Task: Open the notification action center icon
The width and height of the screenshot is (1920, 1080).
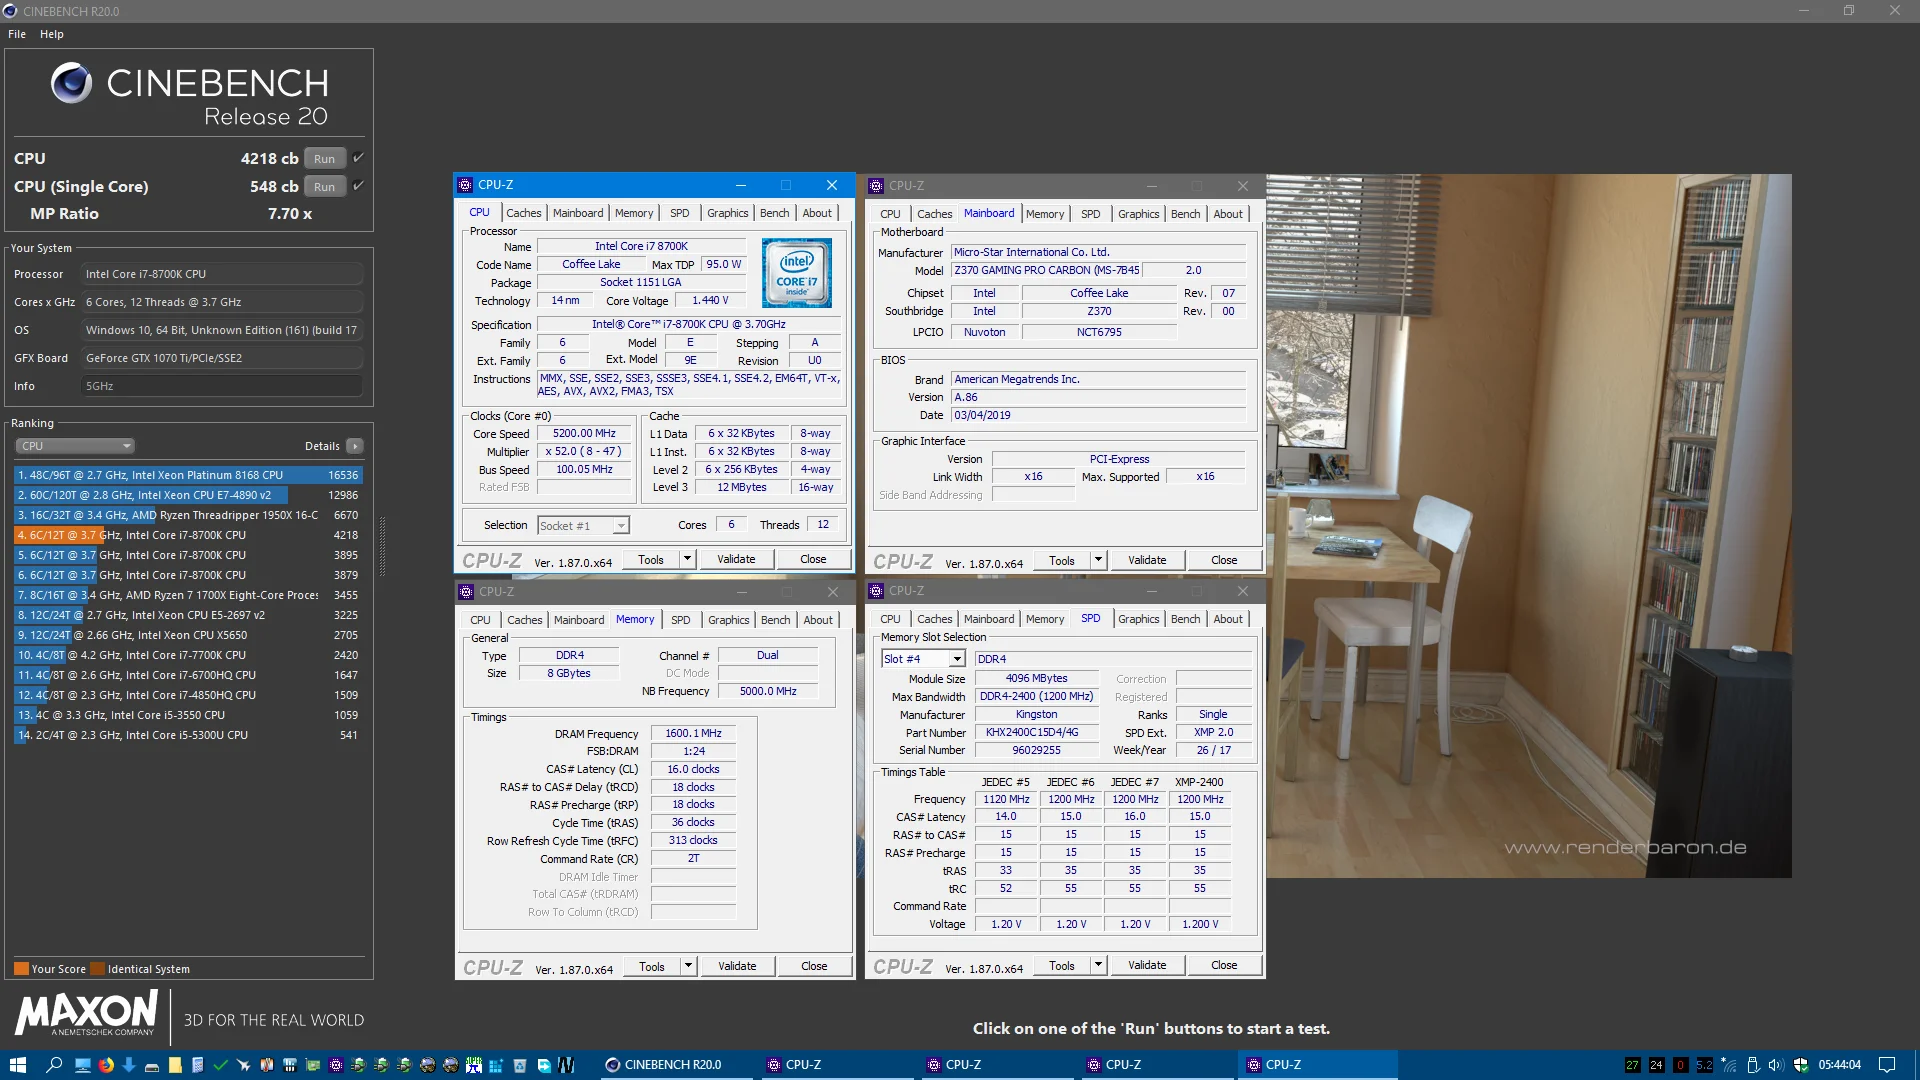Action: (x=1887, y=1065)
